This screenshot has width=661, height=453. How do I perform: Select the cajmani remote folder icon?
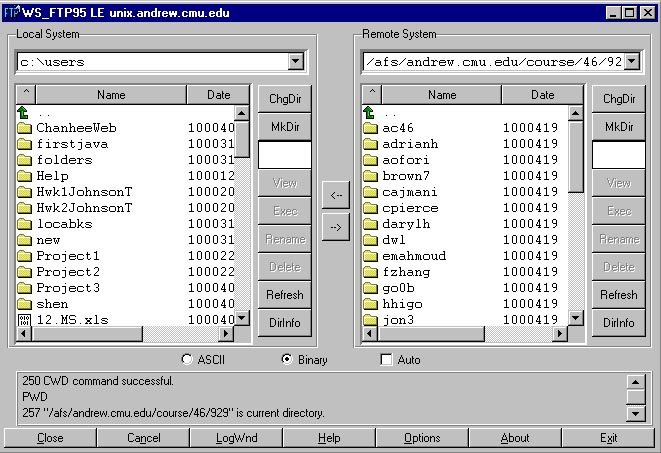pos(370,192)
